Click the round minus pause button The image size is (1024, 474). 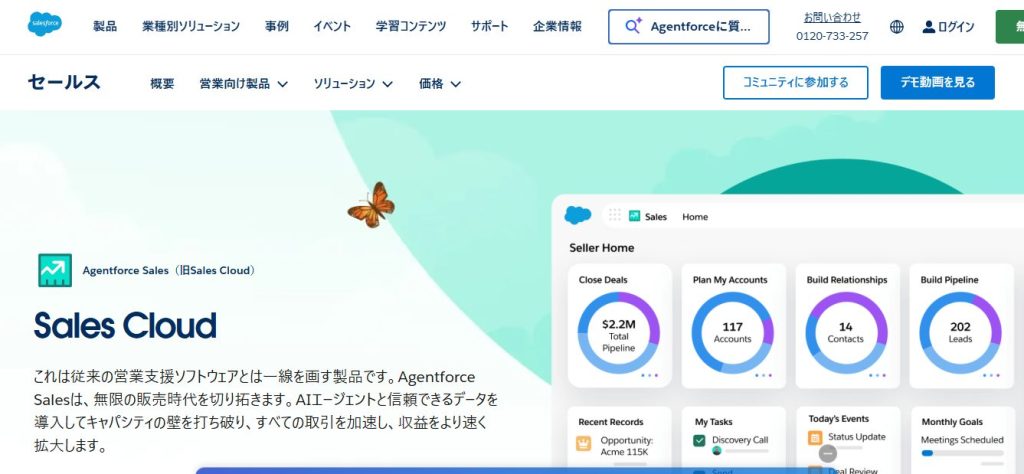click(x=827, y=453)
